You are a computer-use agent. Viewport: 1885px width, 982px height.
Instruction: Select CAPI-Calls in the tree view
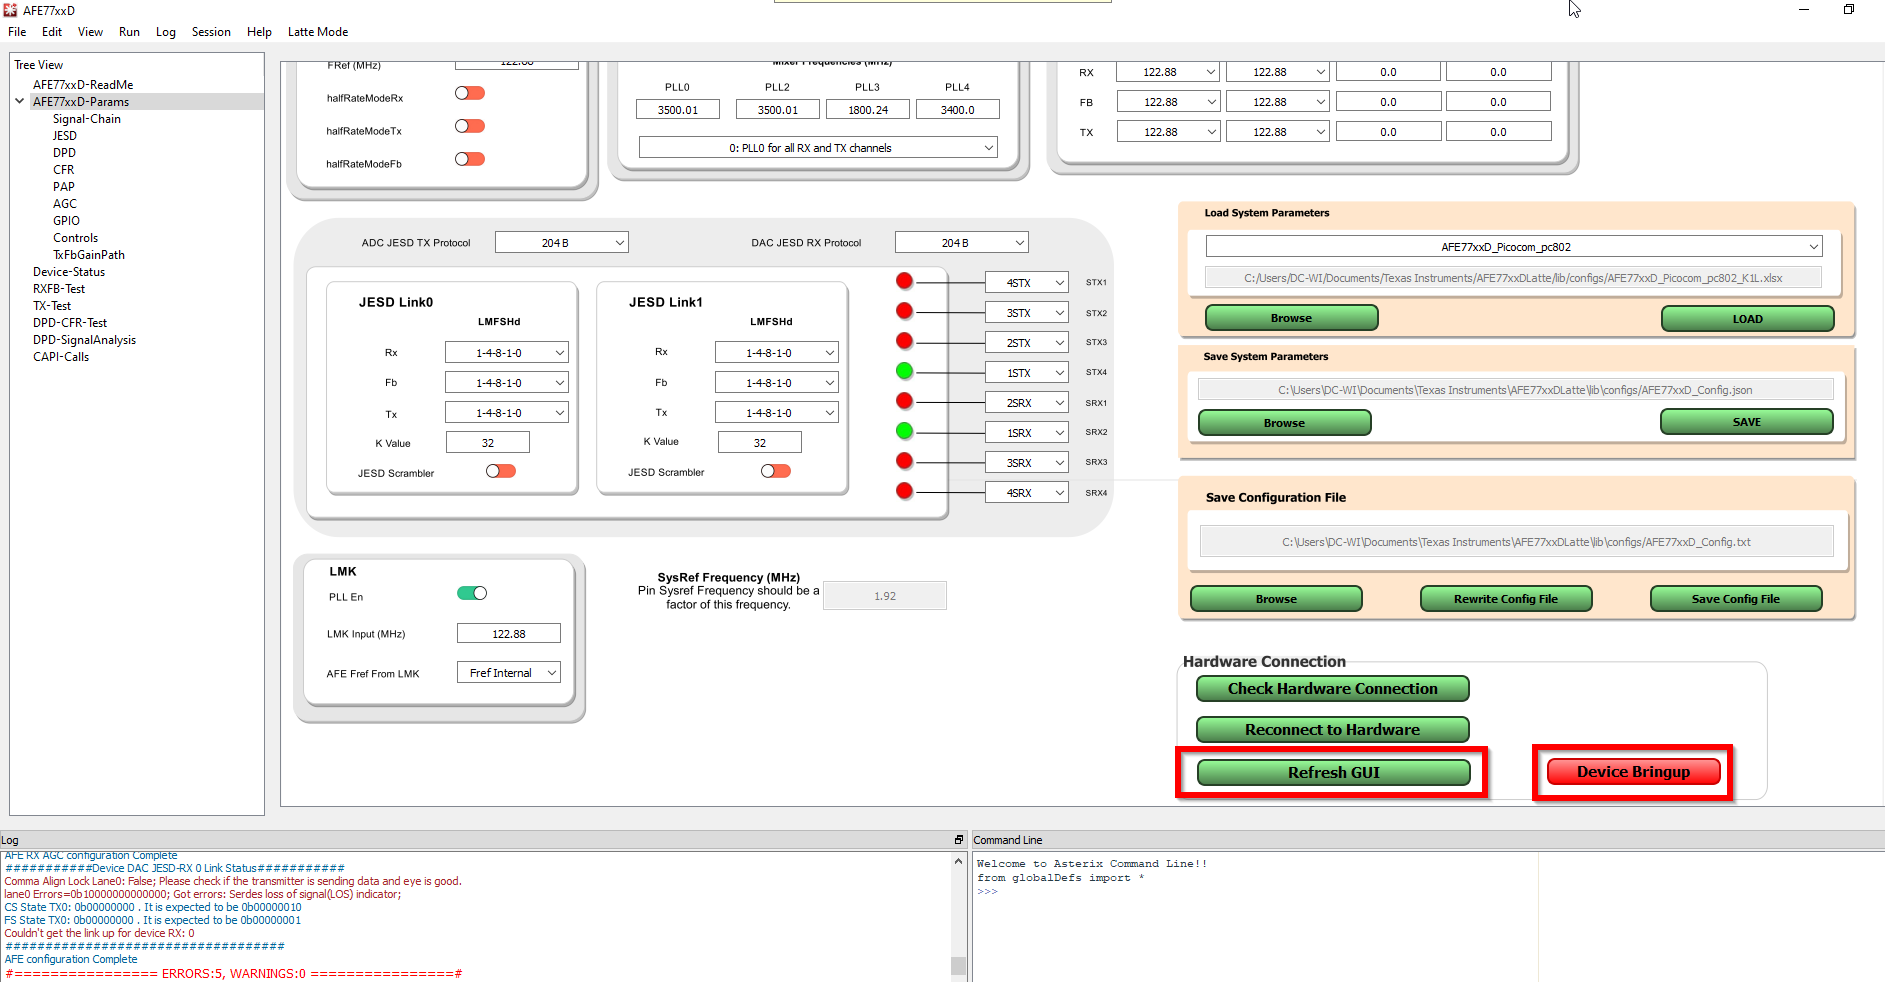pos(61,357)
